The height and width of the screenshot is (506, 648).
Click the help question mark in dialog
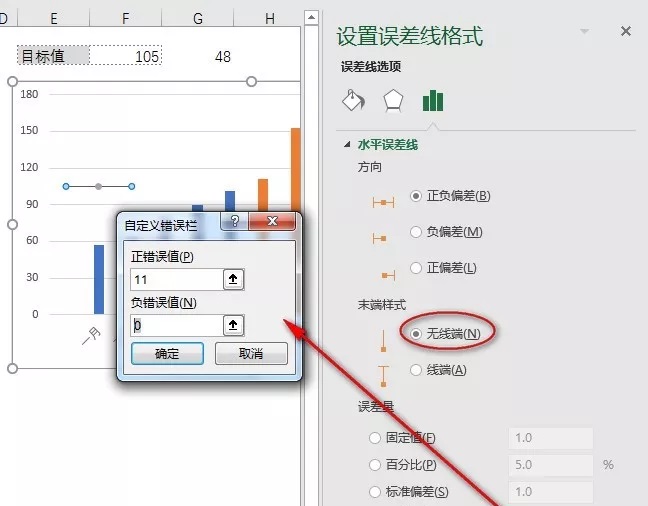pos(233,222)
